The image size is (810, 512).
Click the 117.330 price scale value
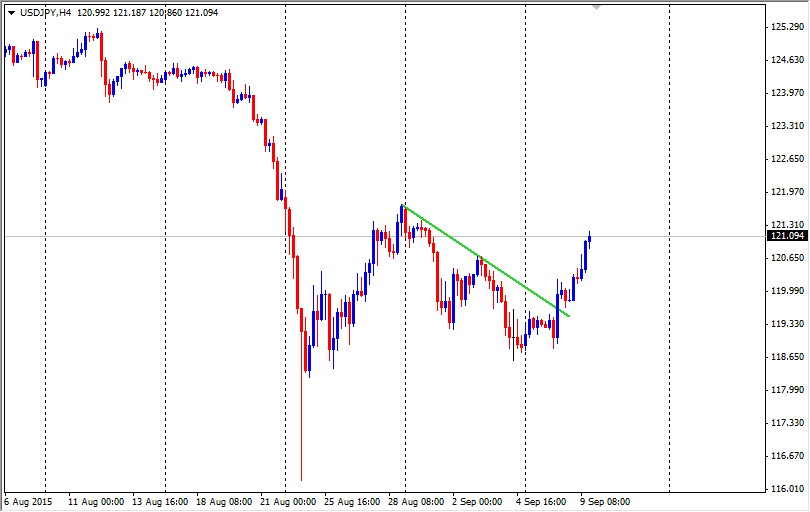click(787, 423)
